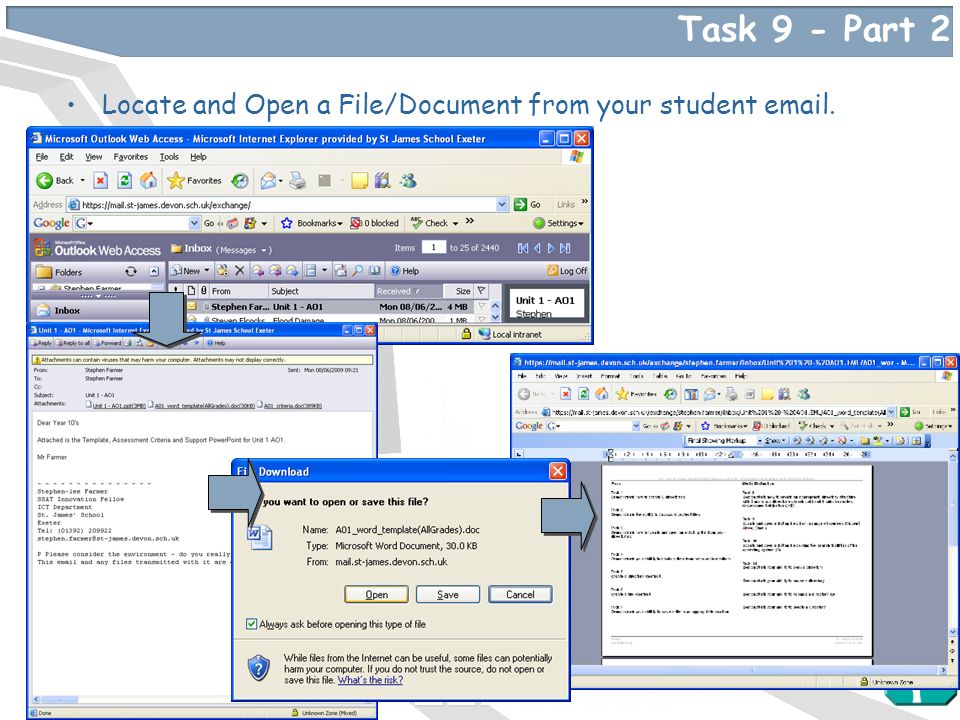Click the What's the risk? link

click(x=370, y=680)
